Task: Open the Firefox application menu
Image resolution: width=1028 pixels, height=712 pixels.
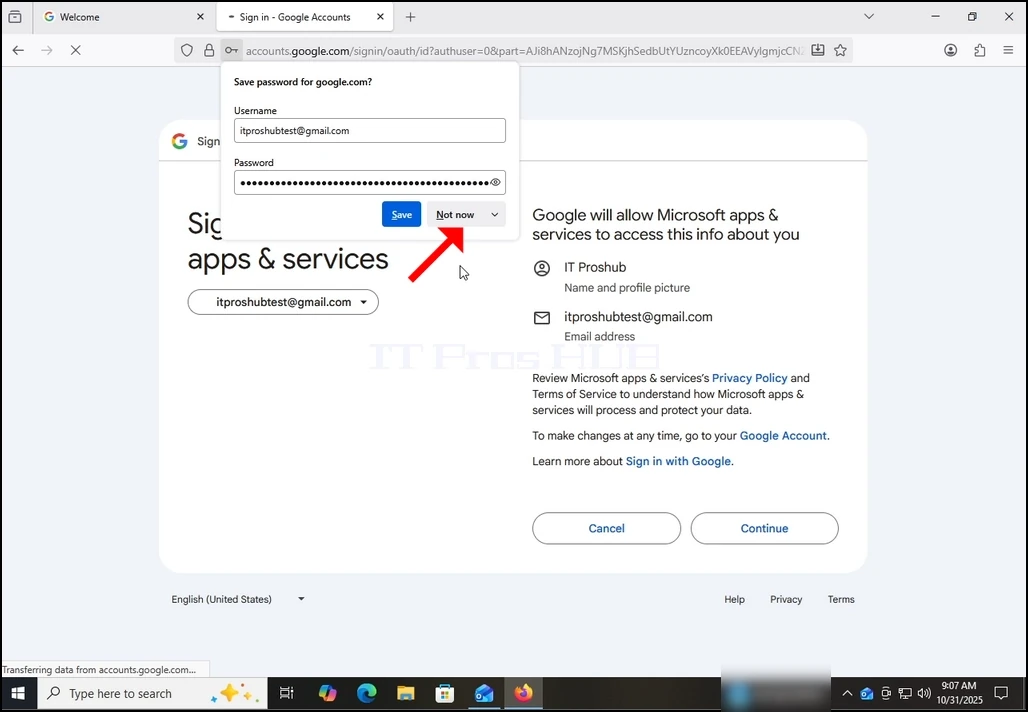Action: [1008, 50]
